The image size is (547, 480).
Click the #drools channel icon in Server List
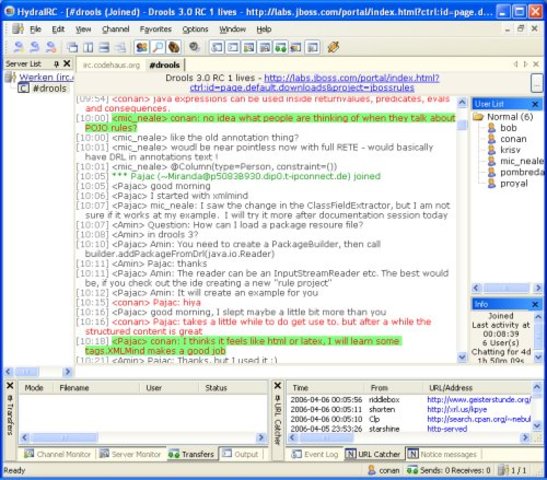point(23,88)
